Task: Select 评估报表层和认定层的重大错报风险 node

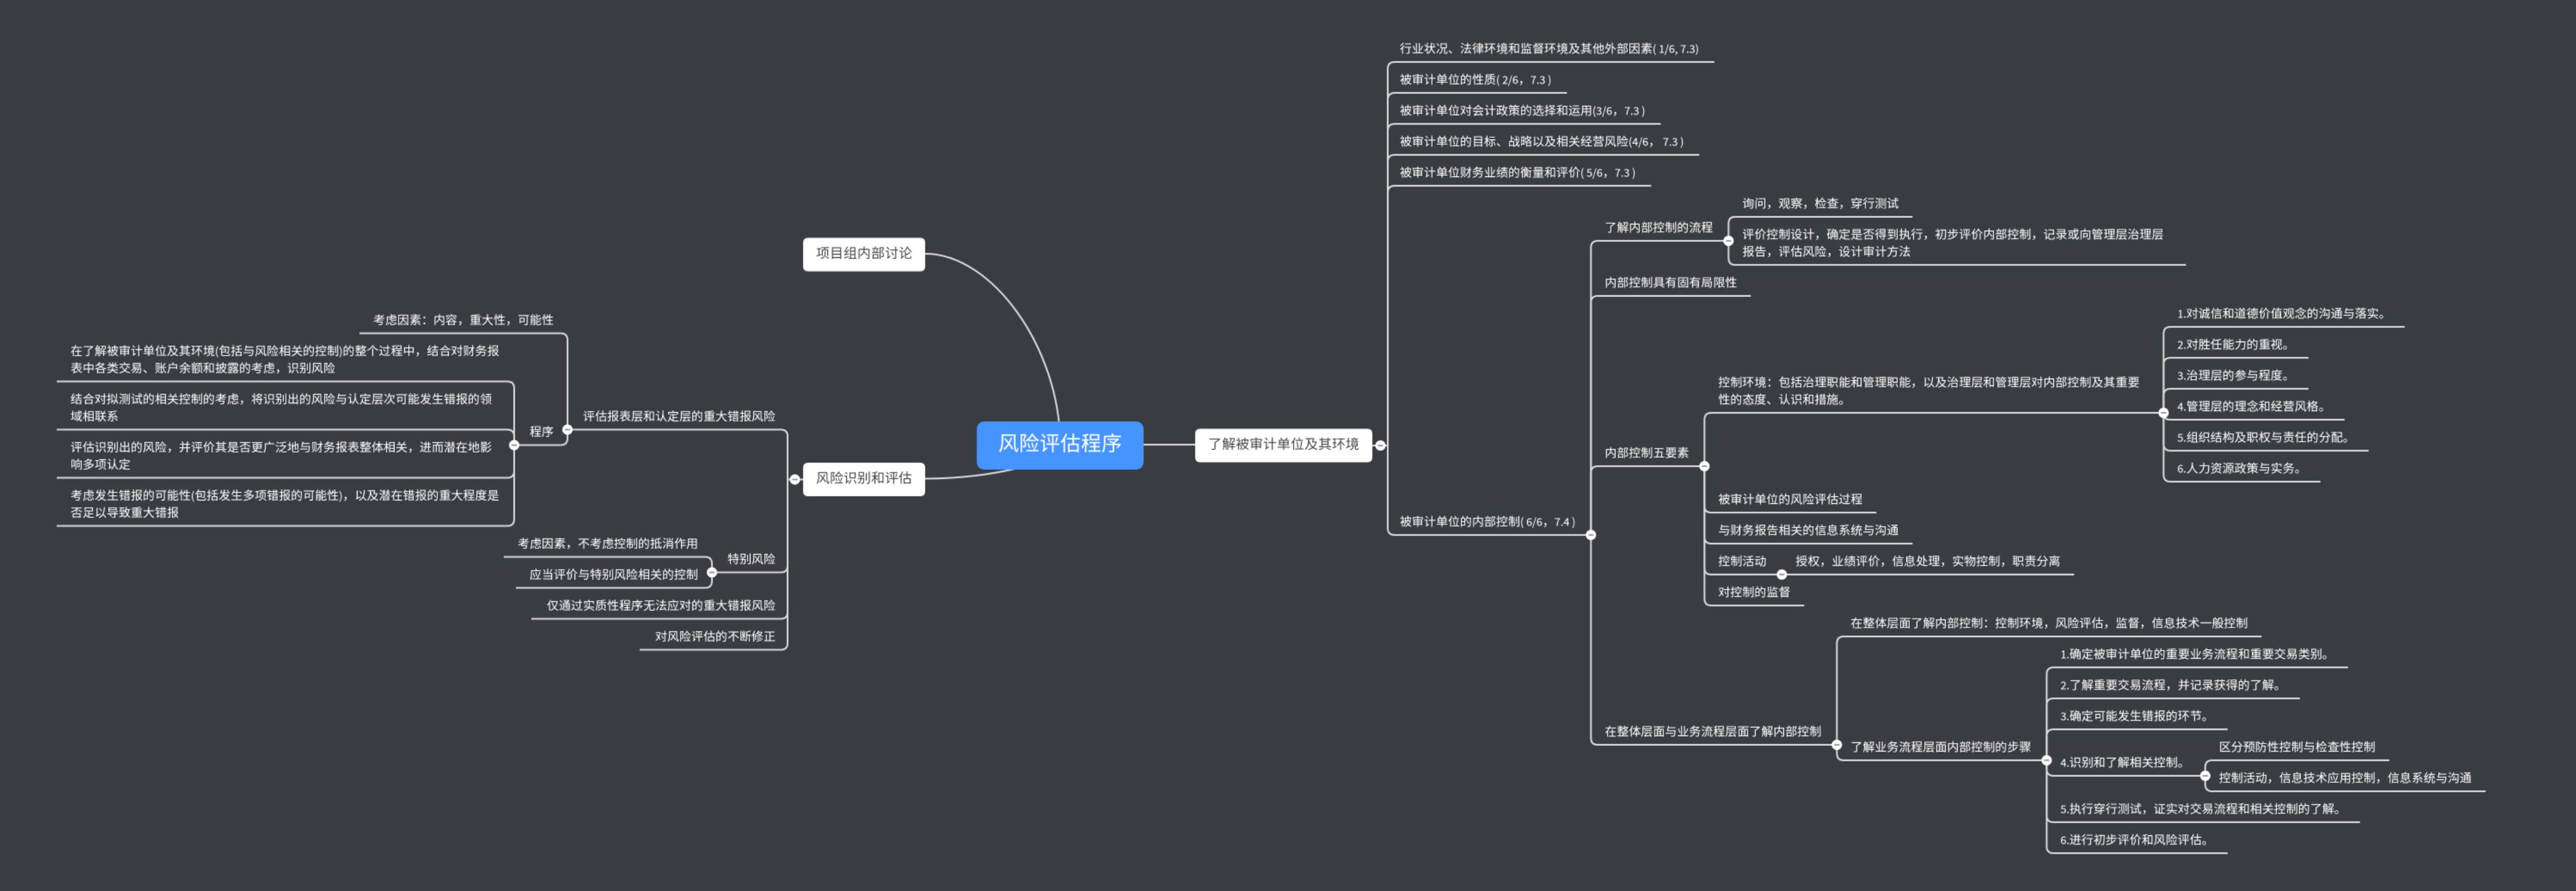Action: 678,416
